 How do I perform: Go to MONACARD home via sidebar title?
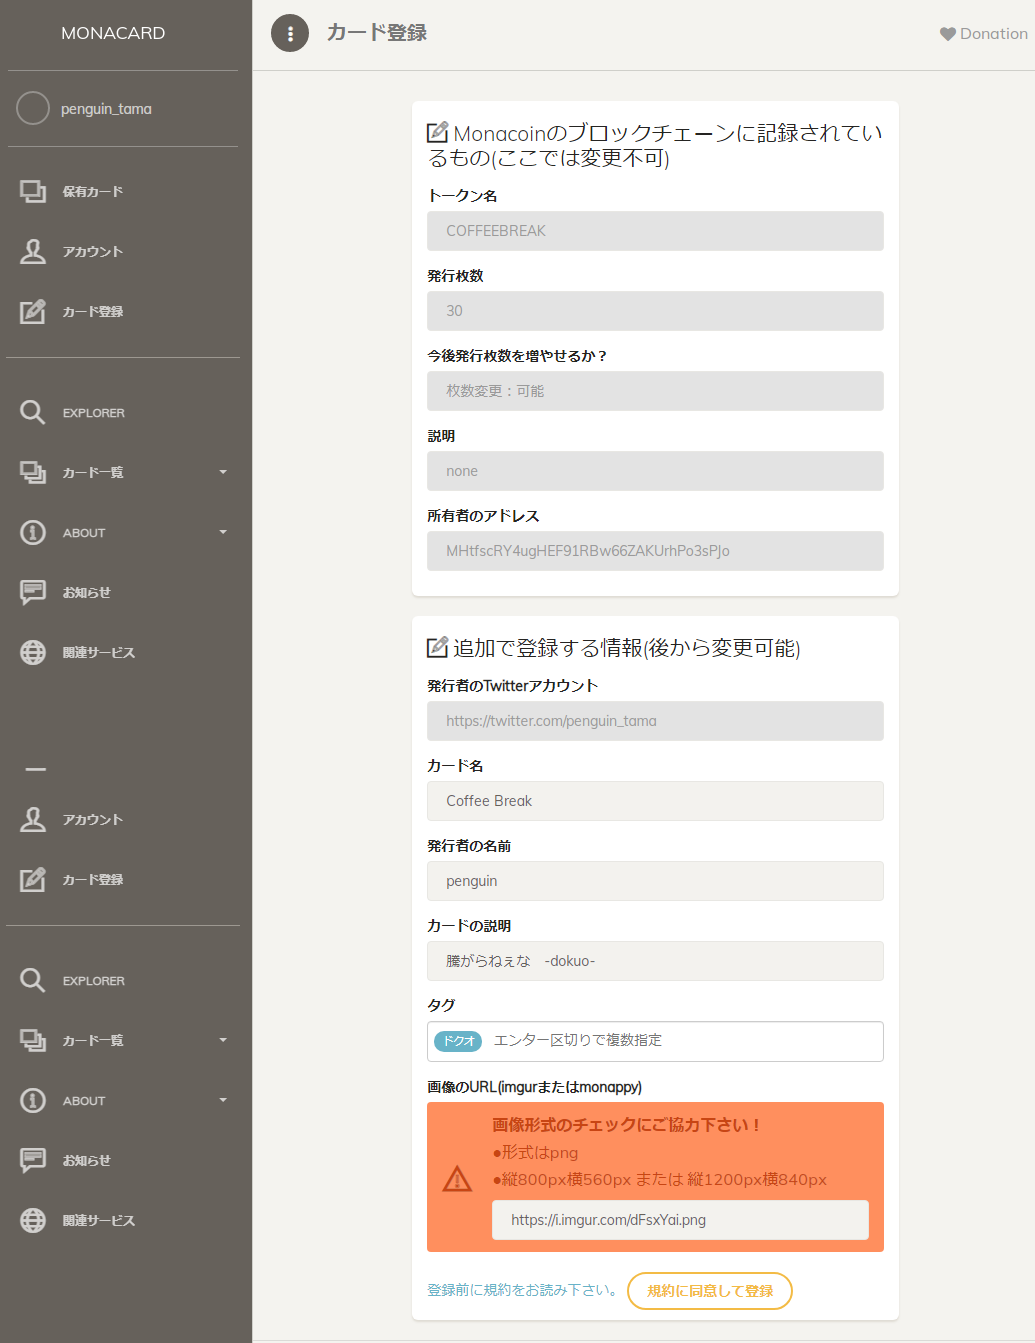coord(113,33)
